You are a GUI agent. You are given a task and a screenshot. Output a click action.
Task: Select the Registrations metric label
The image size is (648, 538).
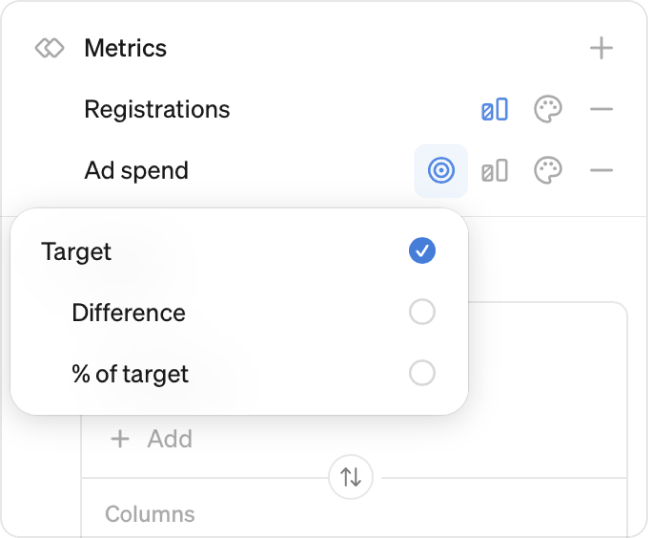point(157,109)
